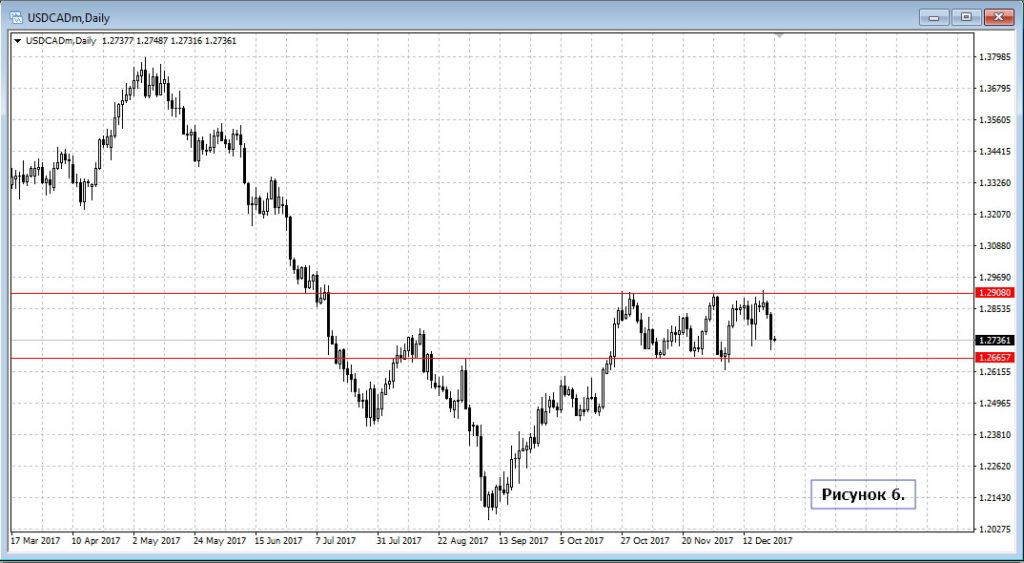Screen dimensions: 1024x563
Task: Select the lower red line label 1.26657
Action: [995, 357]
